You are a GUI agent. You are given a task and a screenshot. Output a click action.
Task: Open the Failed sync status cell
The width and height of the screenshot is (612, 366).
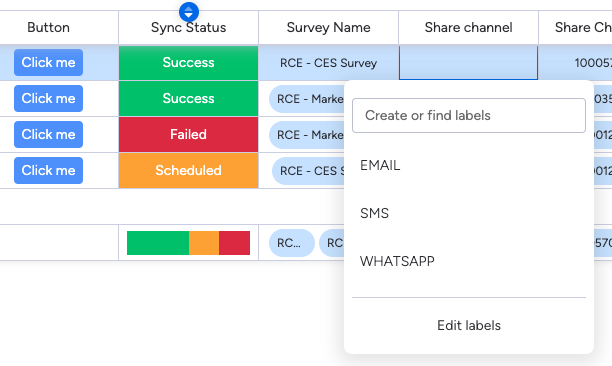pos(189,135)
